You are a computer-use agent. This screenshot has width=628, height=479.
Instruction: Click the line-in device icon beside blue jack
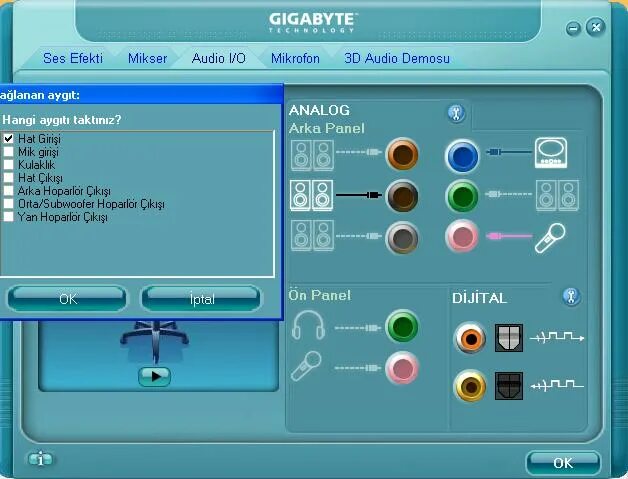coord(551,153)
